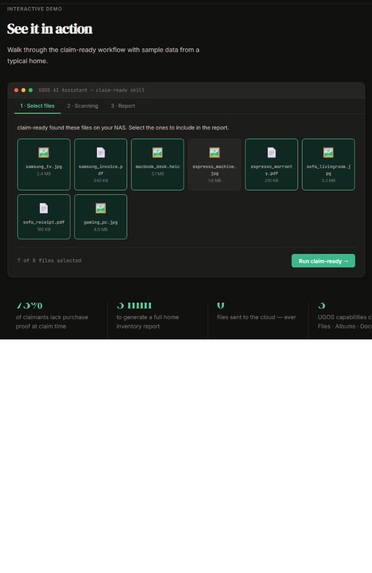Image resolution: width=372 pixels, height=573 pixels.
Task: Click "of claimants lack purchase proof" stat text
Action: click(x=52, y=322)
